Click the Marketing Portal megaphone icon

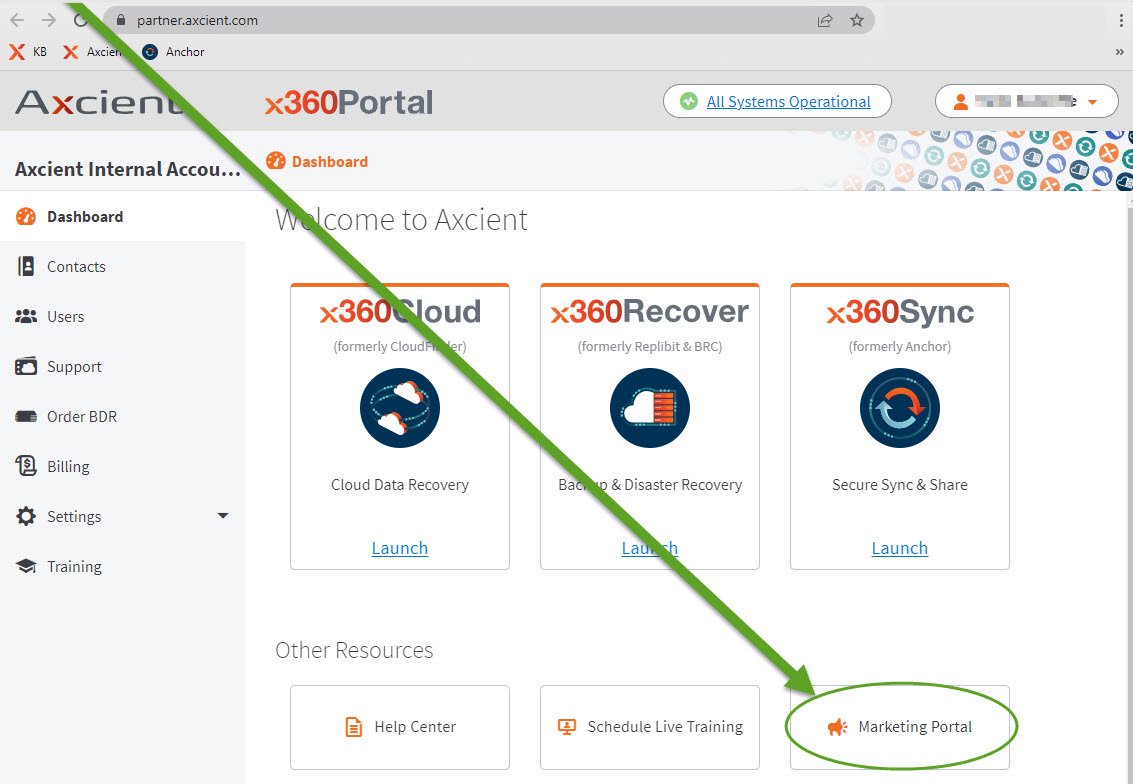[x=837, y=727]
